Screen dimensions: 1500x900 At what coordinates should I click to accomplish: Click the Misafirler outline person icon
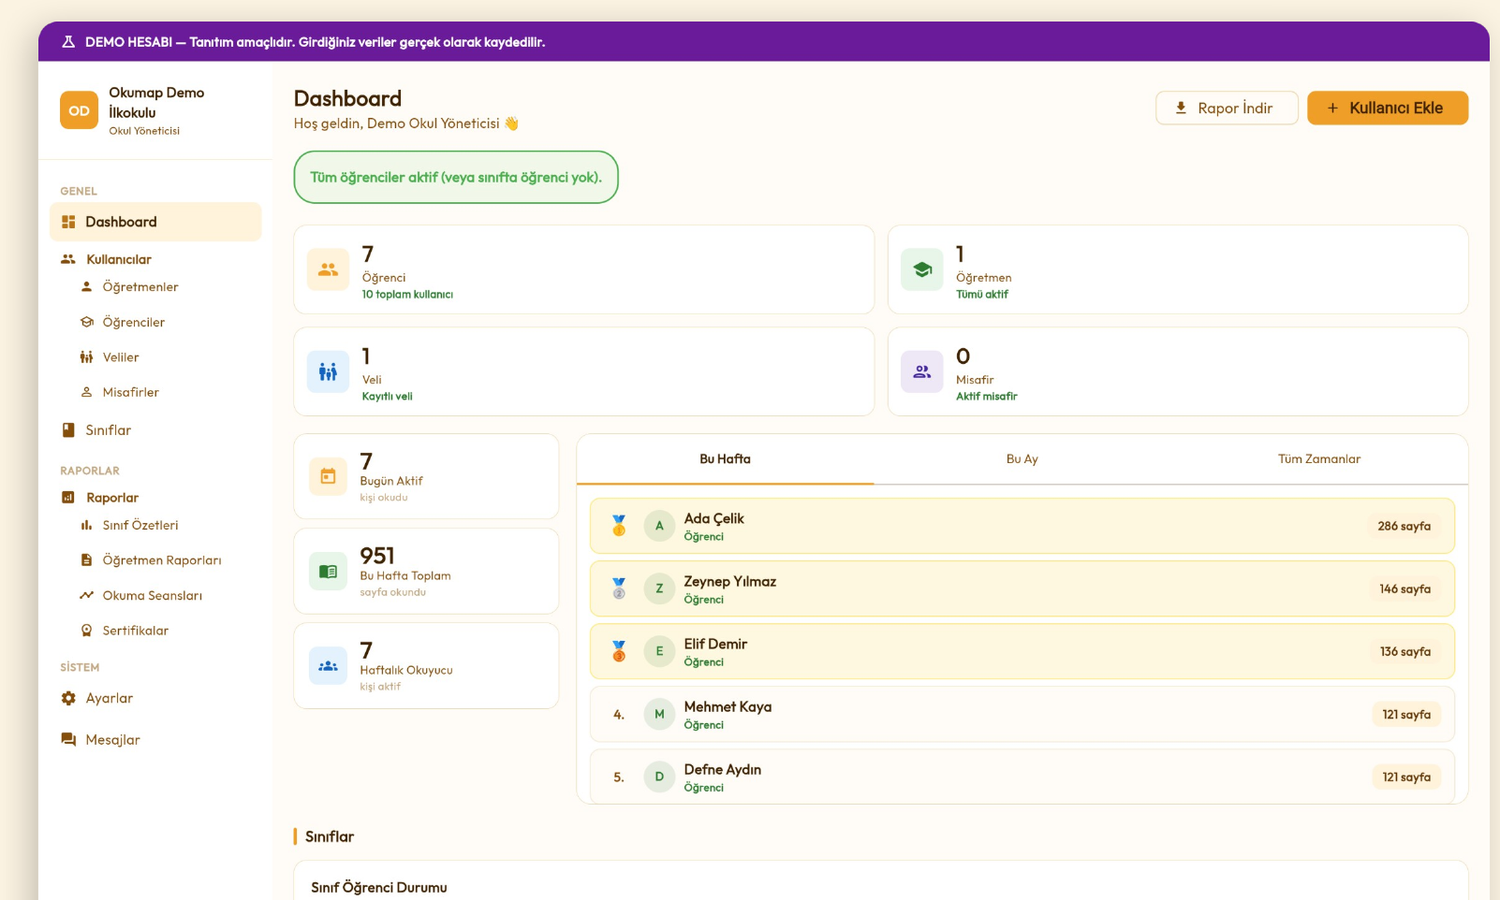[x=86, y=392]
